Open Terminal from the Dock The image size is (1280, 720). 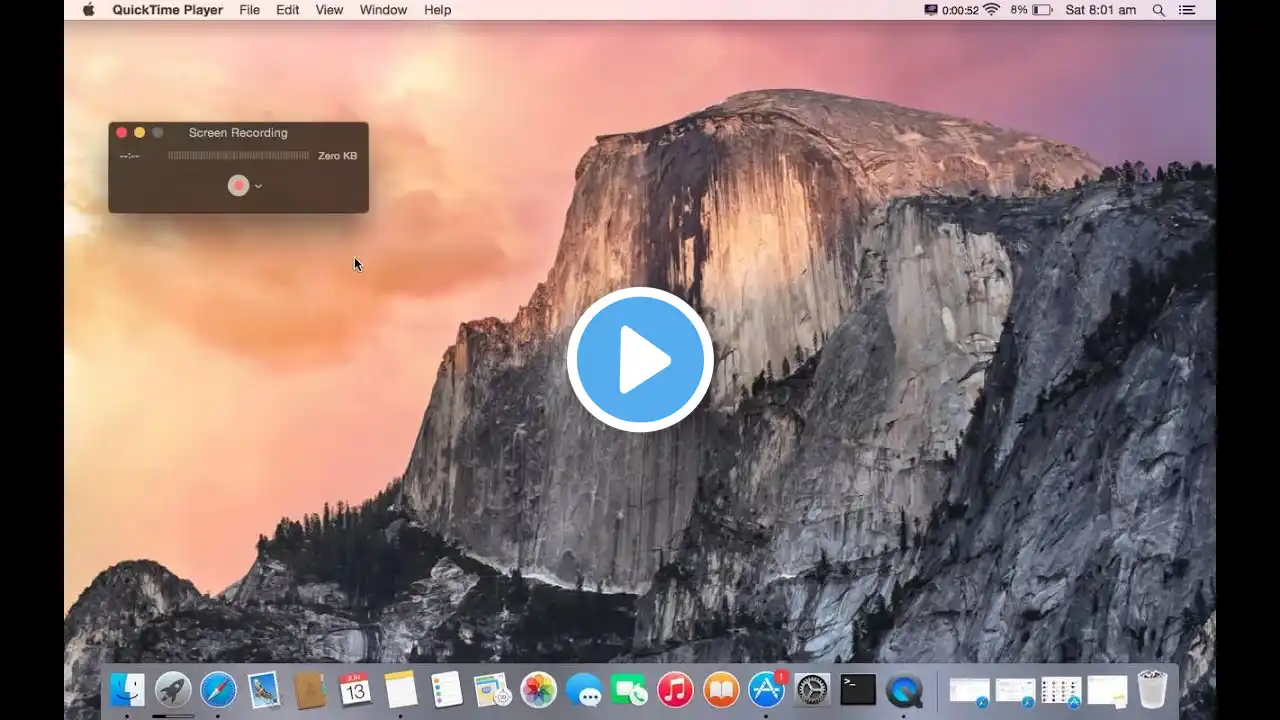pos(858,690)
